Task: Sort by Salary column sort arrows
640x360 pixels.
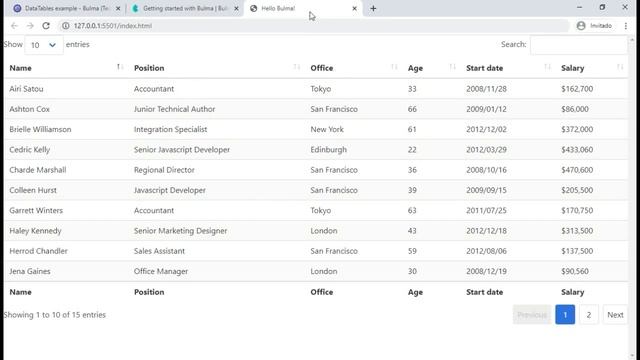Action: [x=620, y=67]
